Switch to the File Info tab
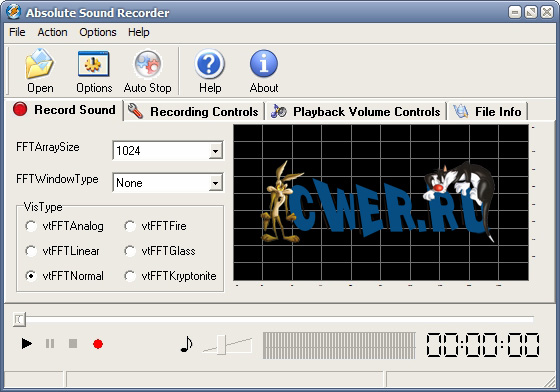The width and height of the screenshot is (560, 392). 488,112
